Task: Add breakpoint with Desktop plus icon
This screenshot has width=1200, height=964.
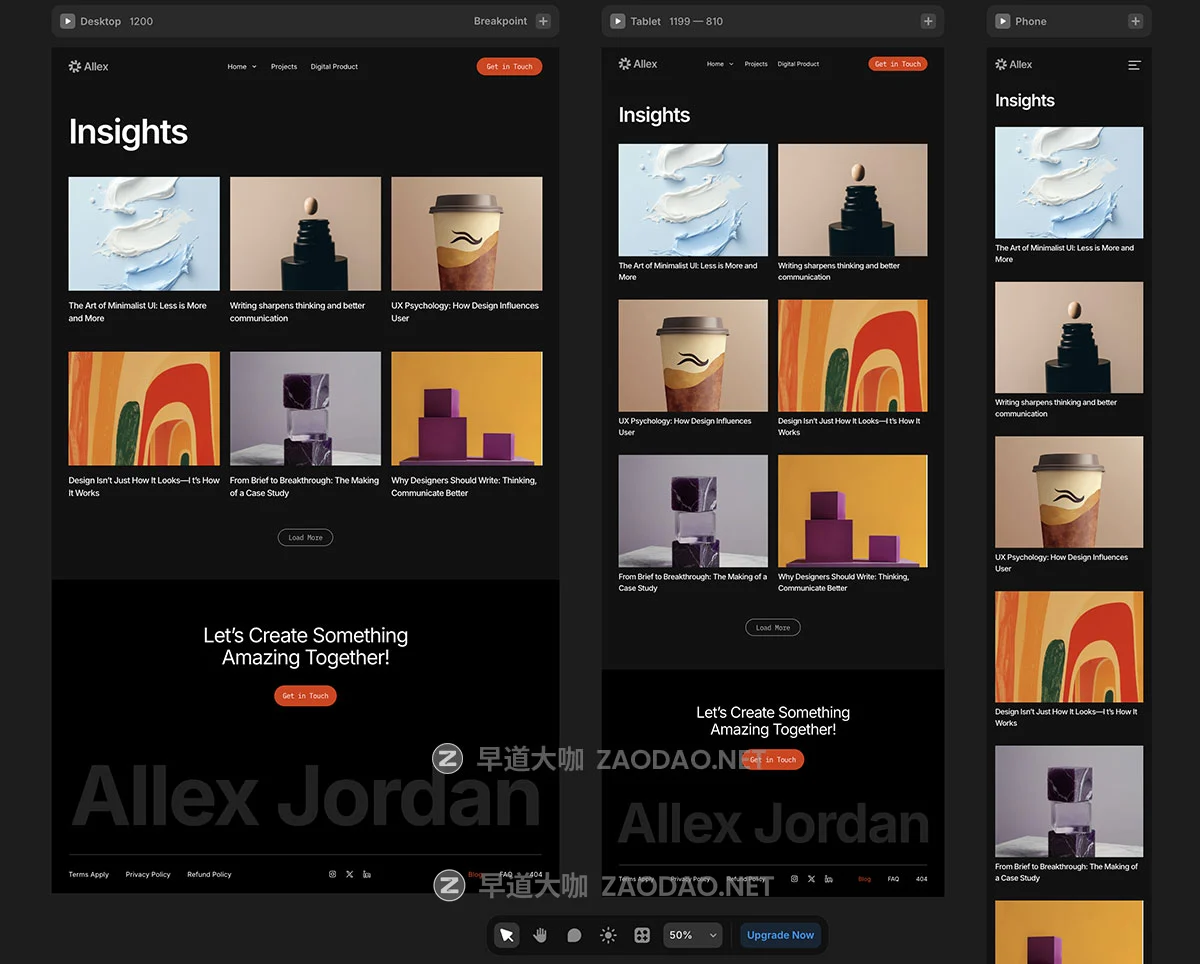Action: tap(542, 21)
